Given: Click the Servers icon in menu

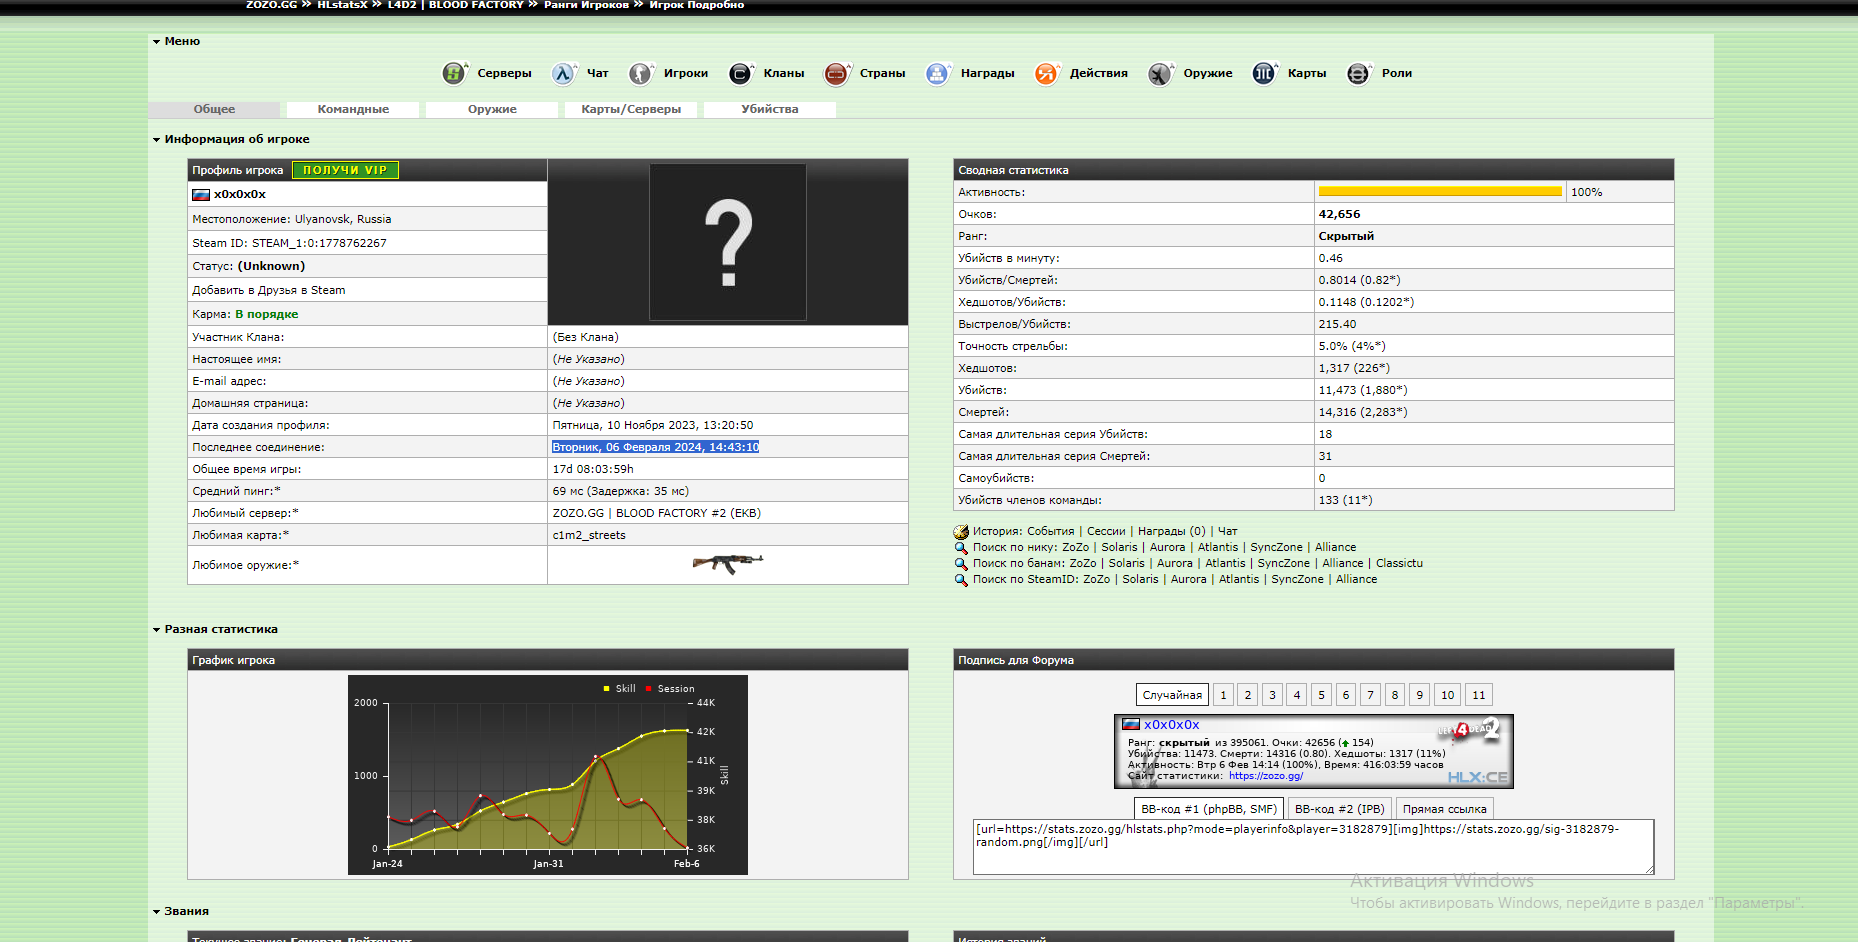Looking at the screenshot, I should coord(454,73).
